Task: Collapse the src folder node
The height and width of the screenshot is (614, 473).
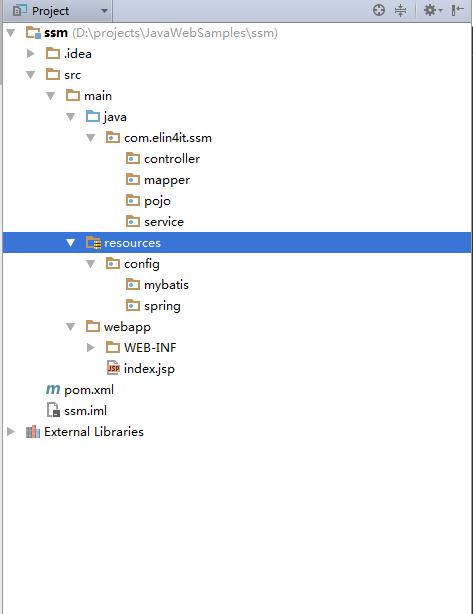Action: click(x=31, y=74)
